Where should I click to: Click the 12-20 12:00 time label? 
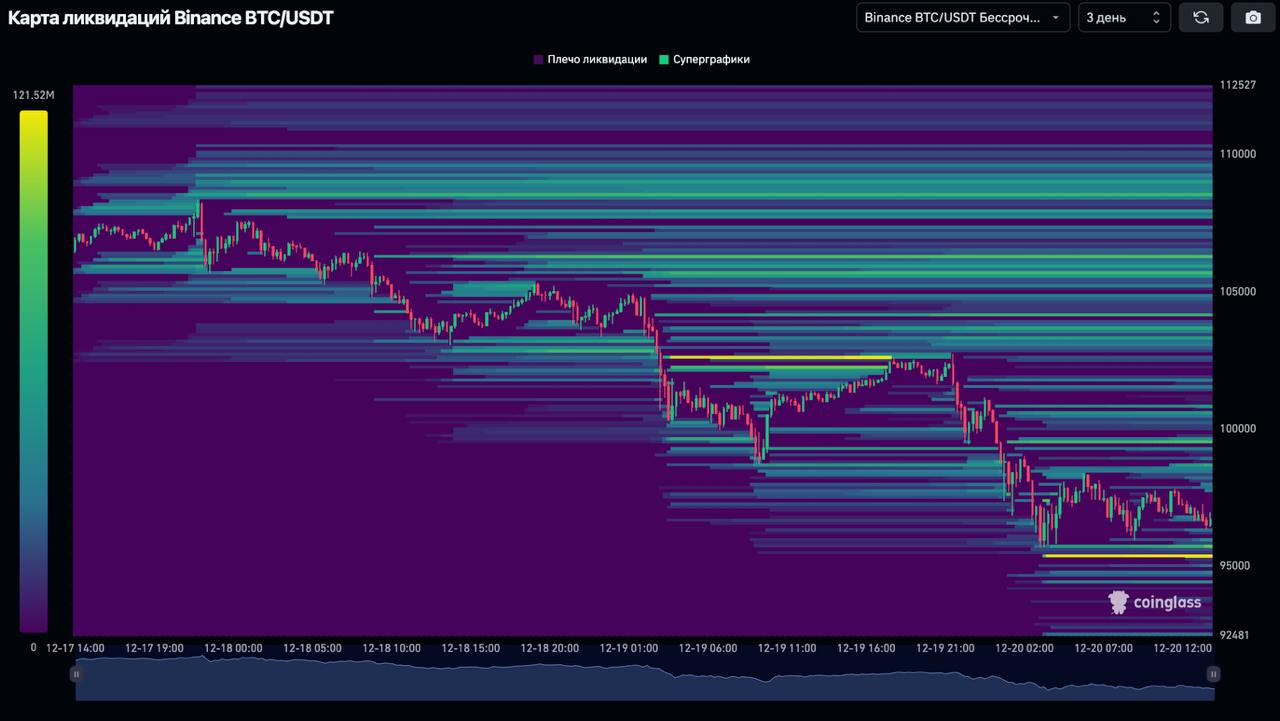pos(1183,648)
